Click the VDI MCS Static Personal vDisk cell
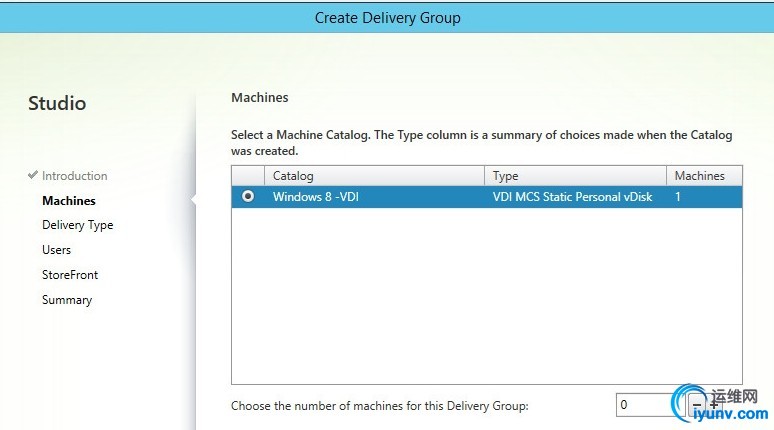774x430 pixels. click(x=572, y=196)
